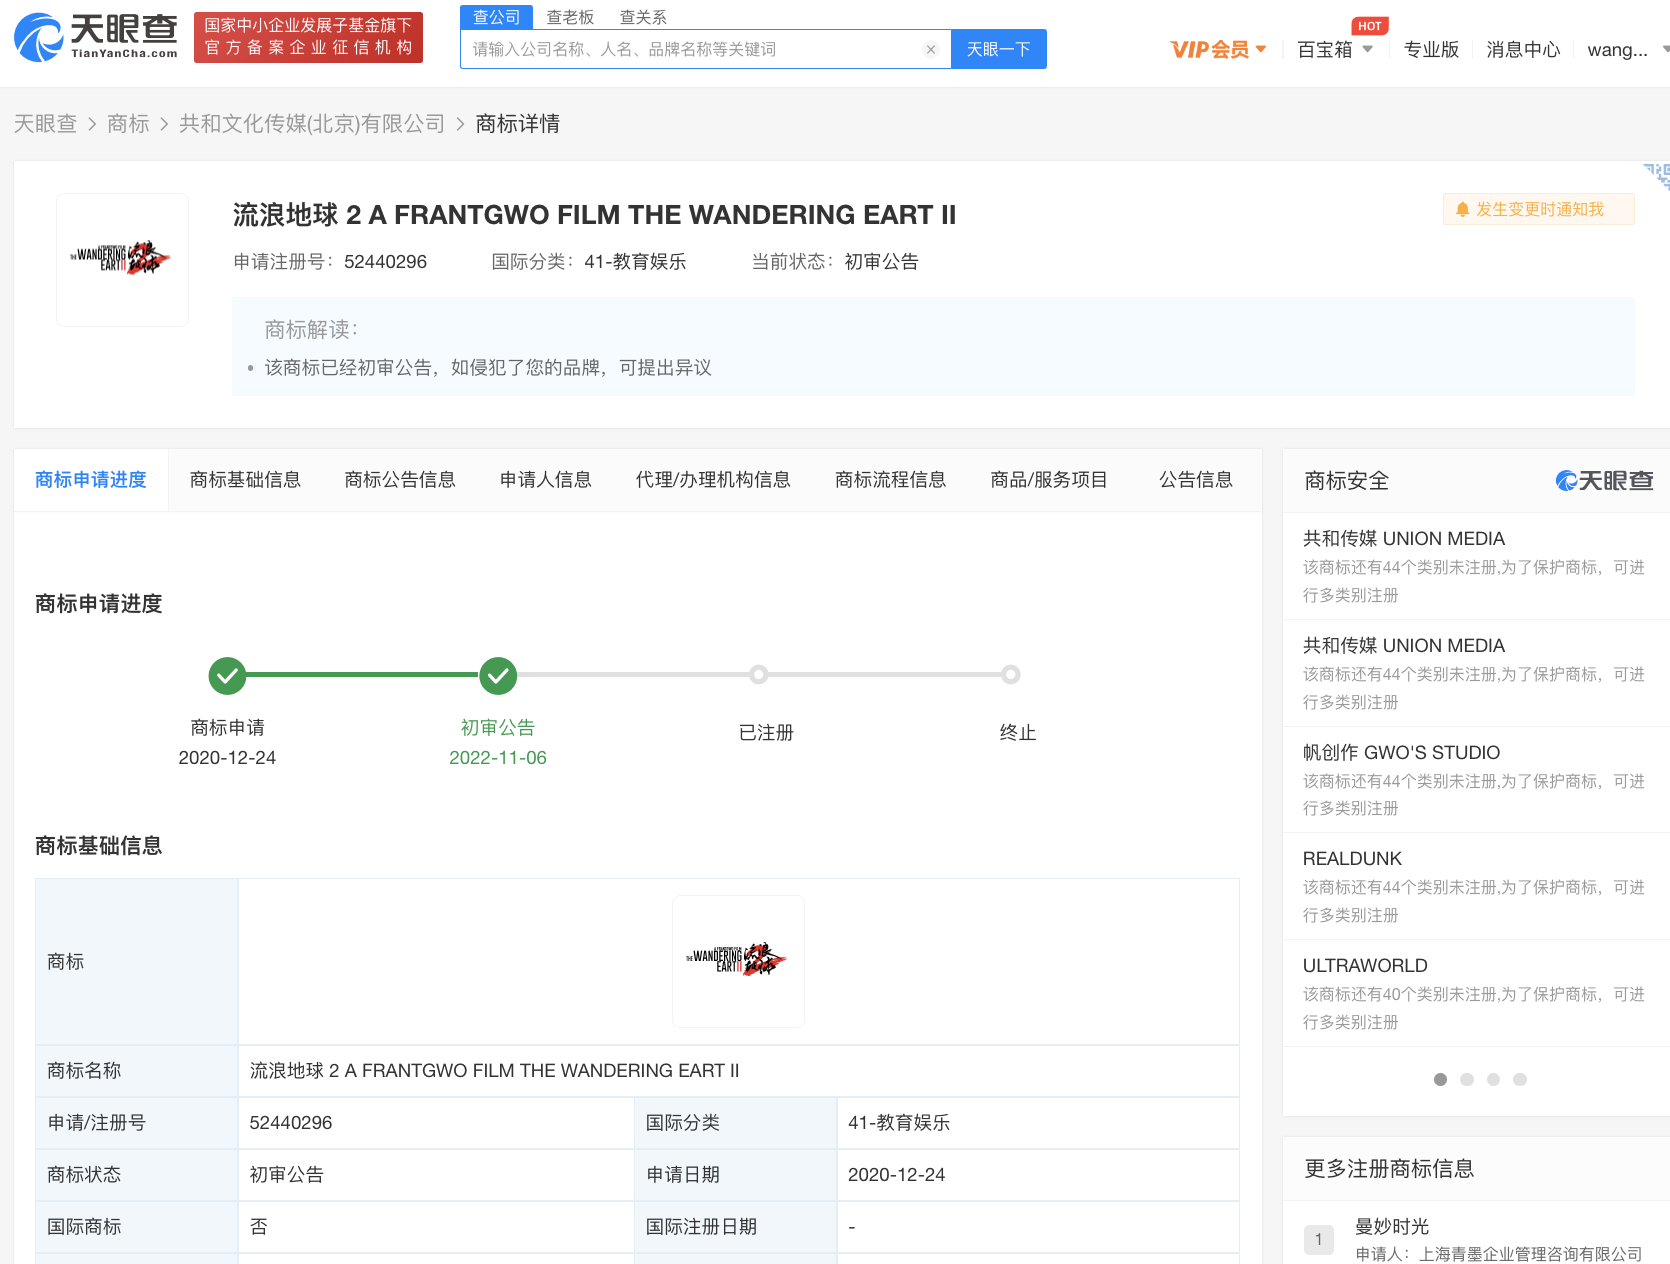Select the 商标公告信息 tab
This screenshot has height=1264, width=1670.
400,480
